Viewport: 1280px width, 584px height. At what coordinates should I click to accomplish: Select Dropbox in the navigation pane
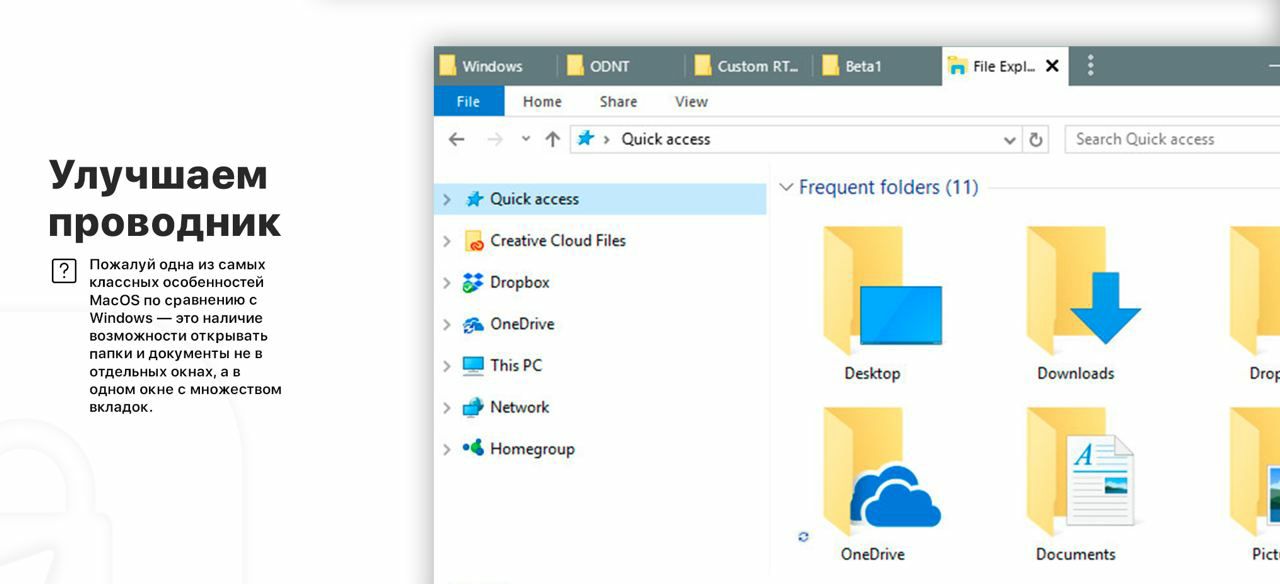520,282
